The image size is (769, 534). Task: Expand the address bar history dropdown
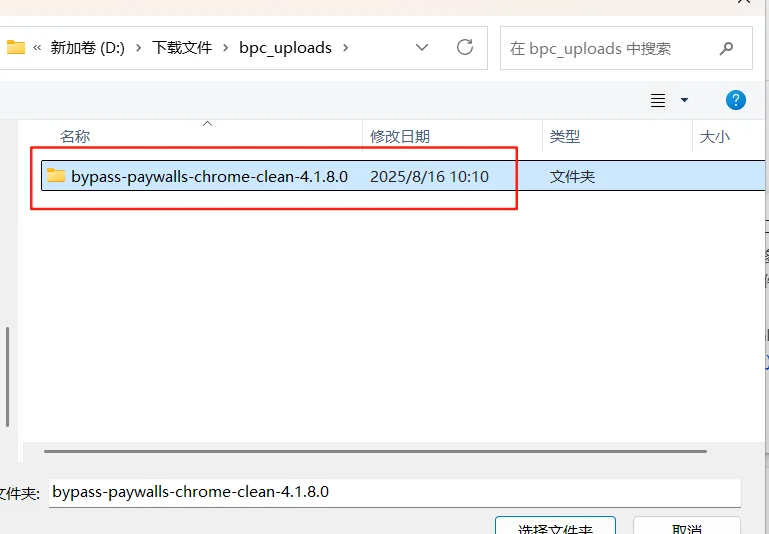[x=422, y=48]
